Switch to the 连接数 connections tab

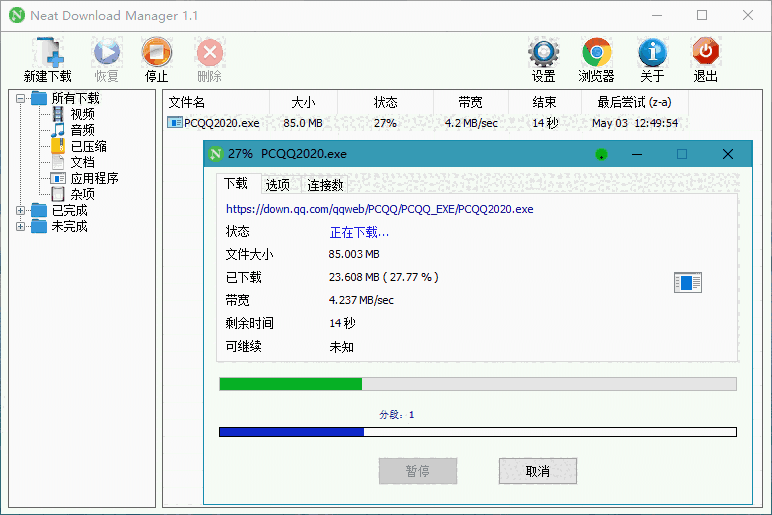point(325,185)
